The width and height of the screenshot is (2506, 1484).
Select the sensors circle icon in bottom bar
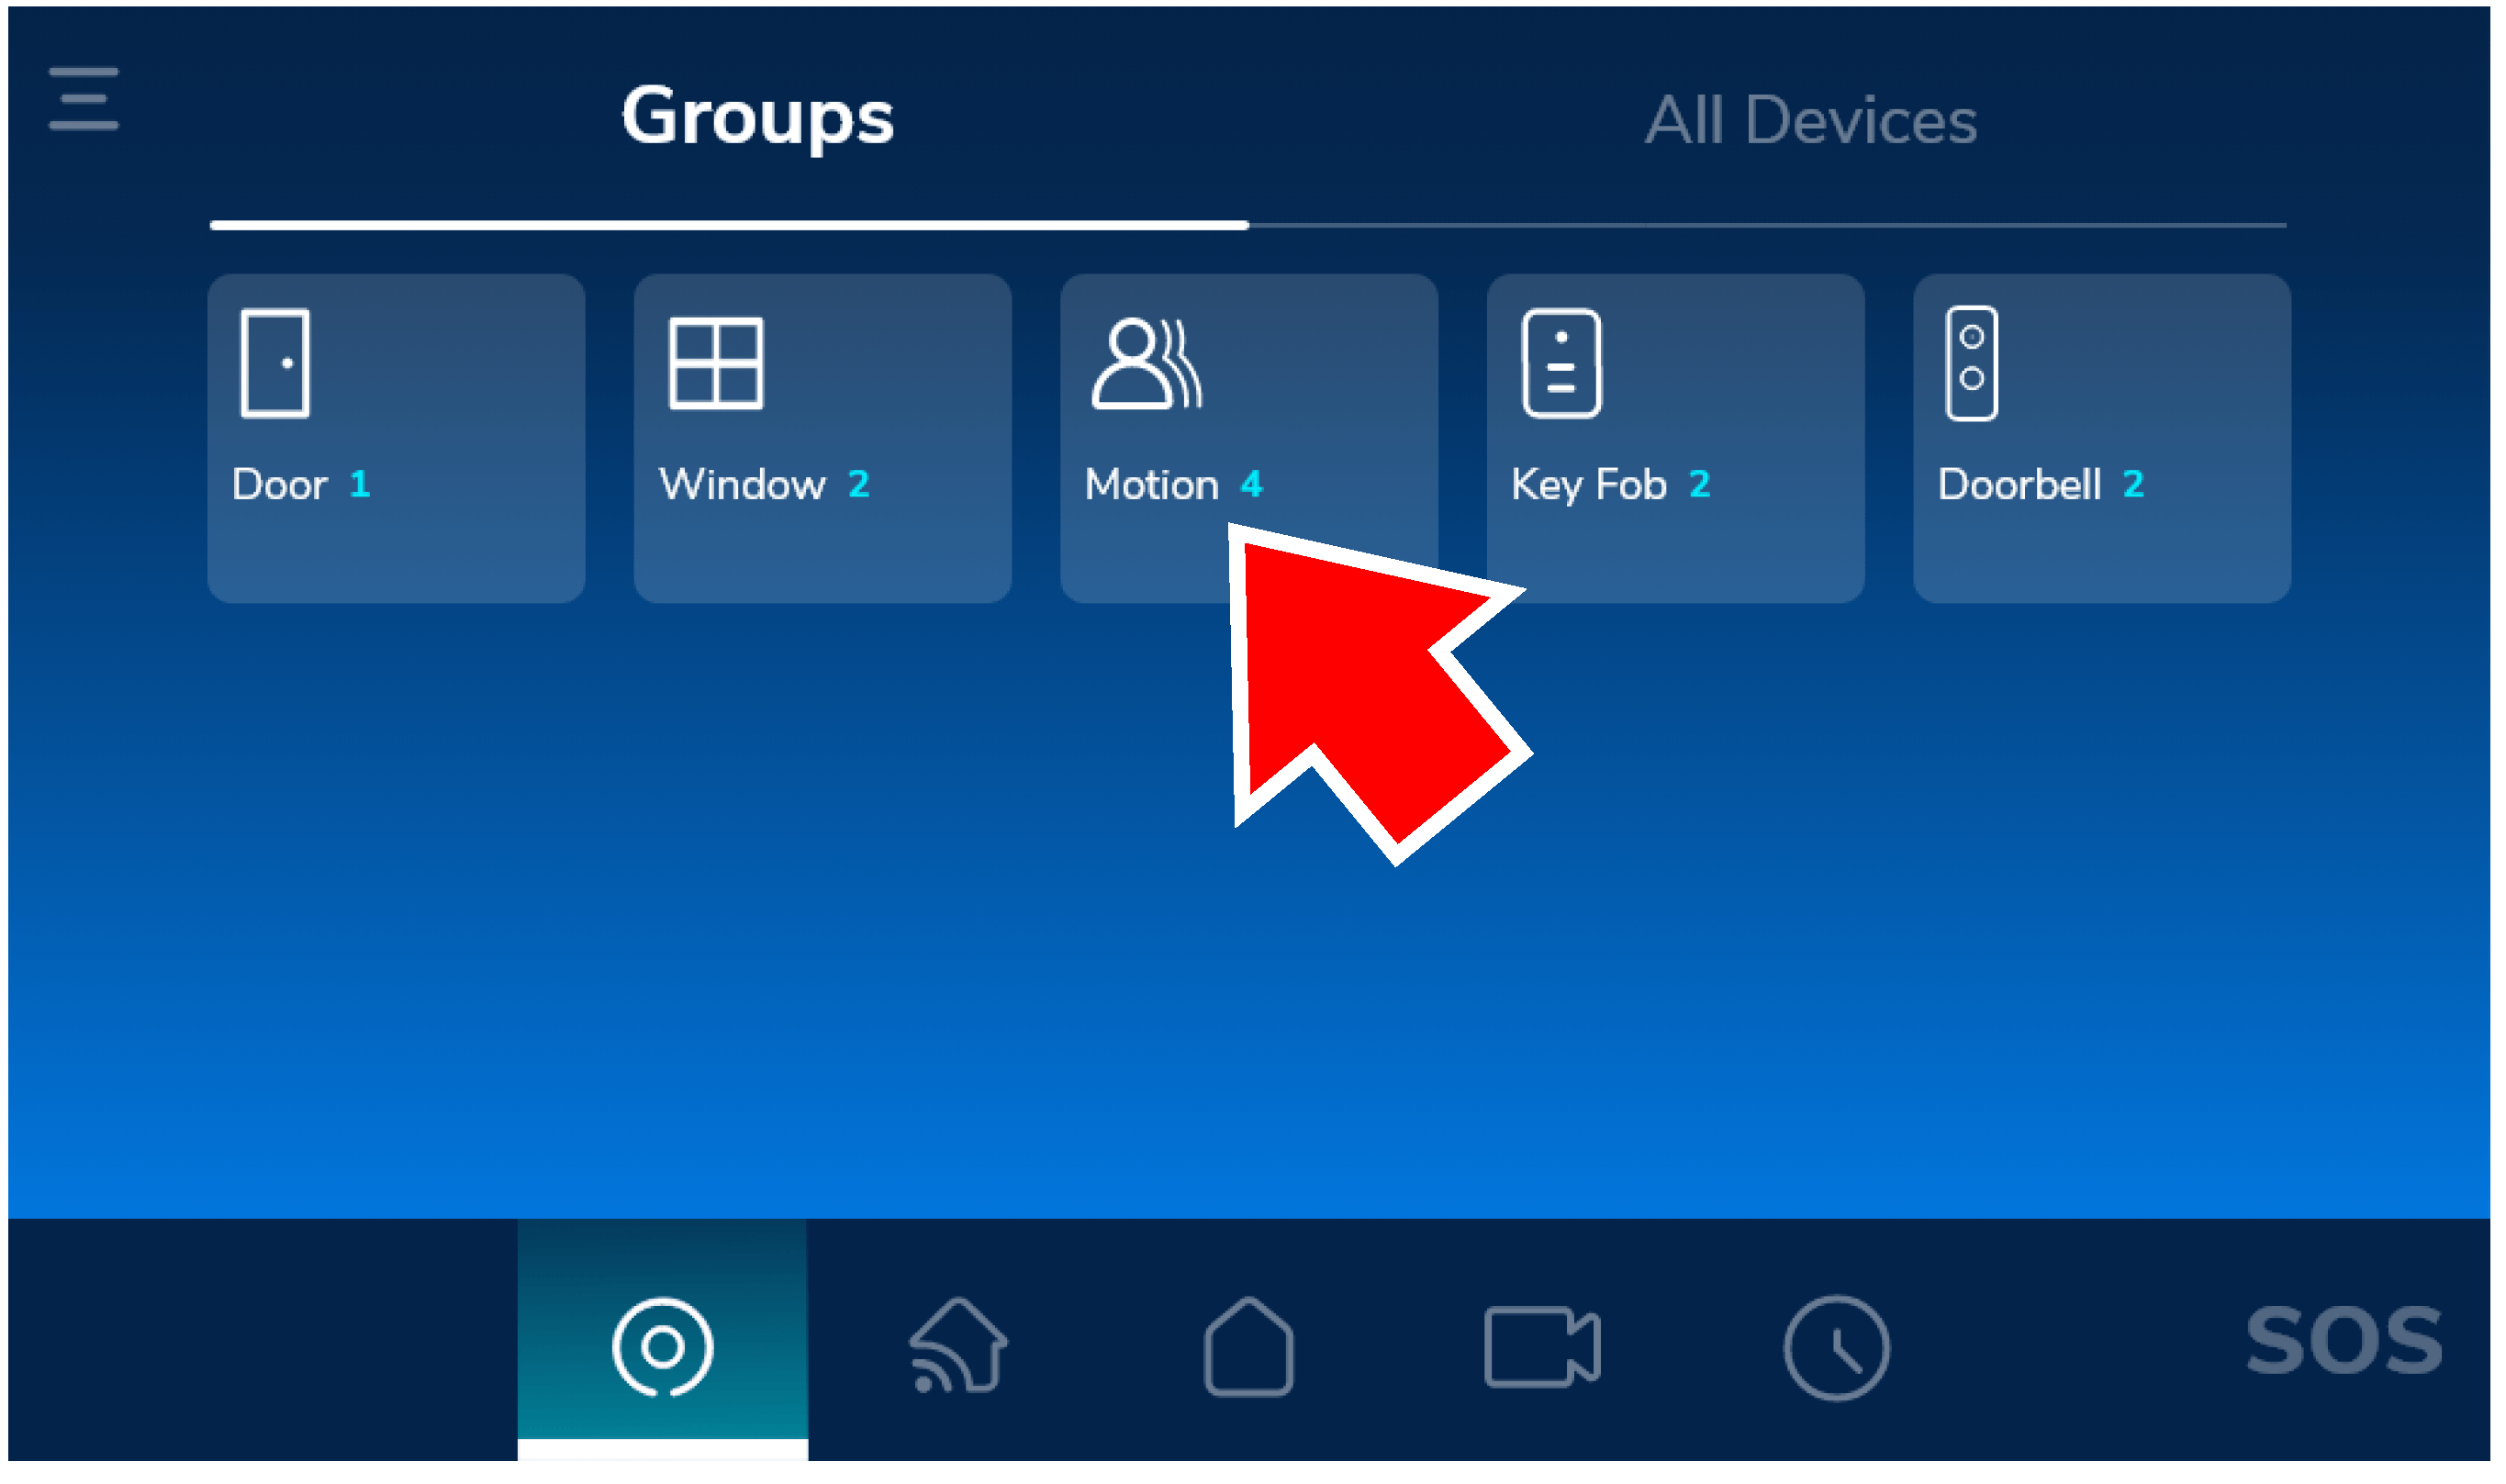[x=662, y=1348]
